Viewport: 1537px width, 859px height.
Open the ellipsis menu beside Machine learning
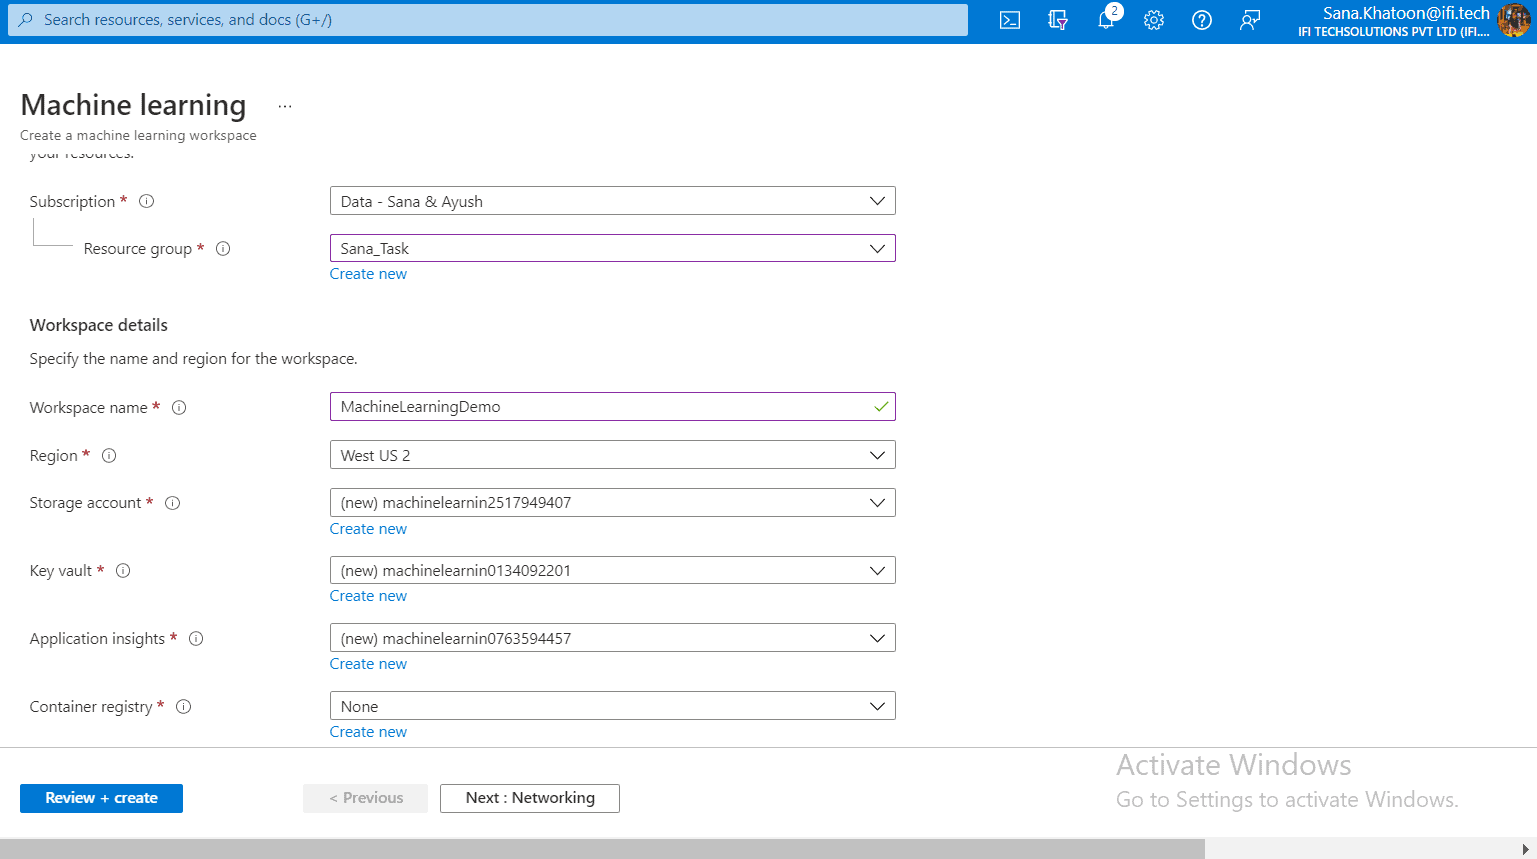[285, 106]
